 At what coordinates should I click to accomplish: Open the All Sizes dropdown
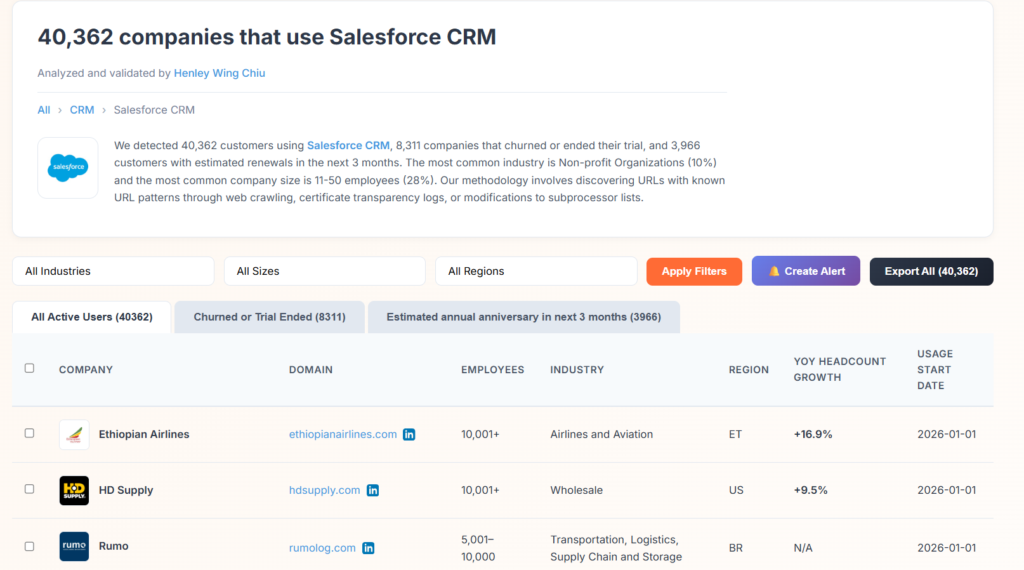[x=325, y=271]
